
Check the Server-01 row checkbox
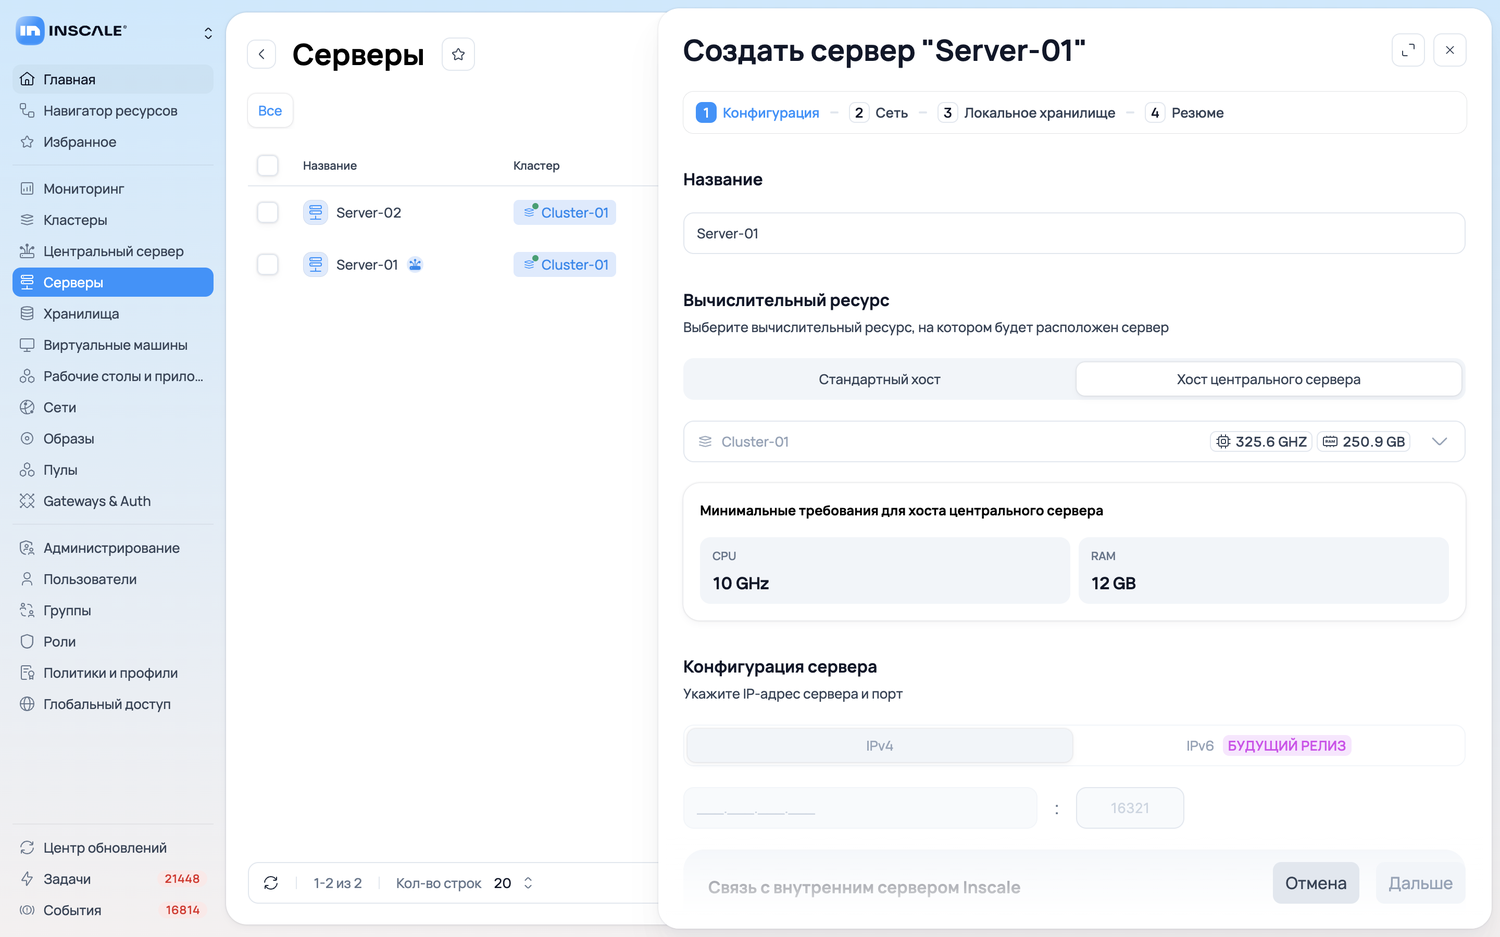(268, 264)
